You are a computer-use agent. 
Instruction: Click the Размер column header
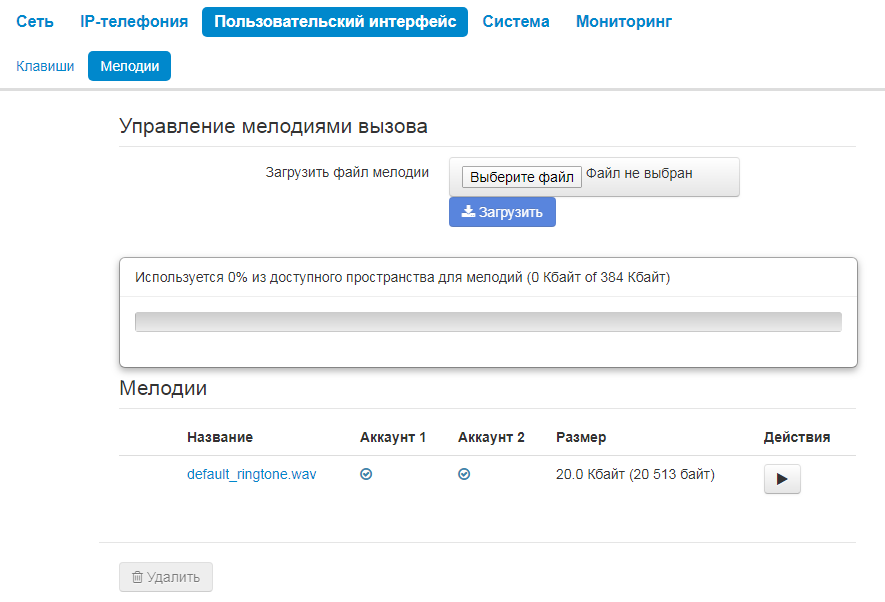581,437
